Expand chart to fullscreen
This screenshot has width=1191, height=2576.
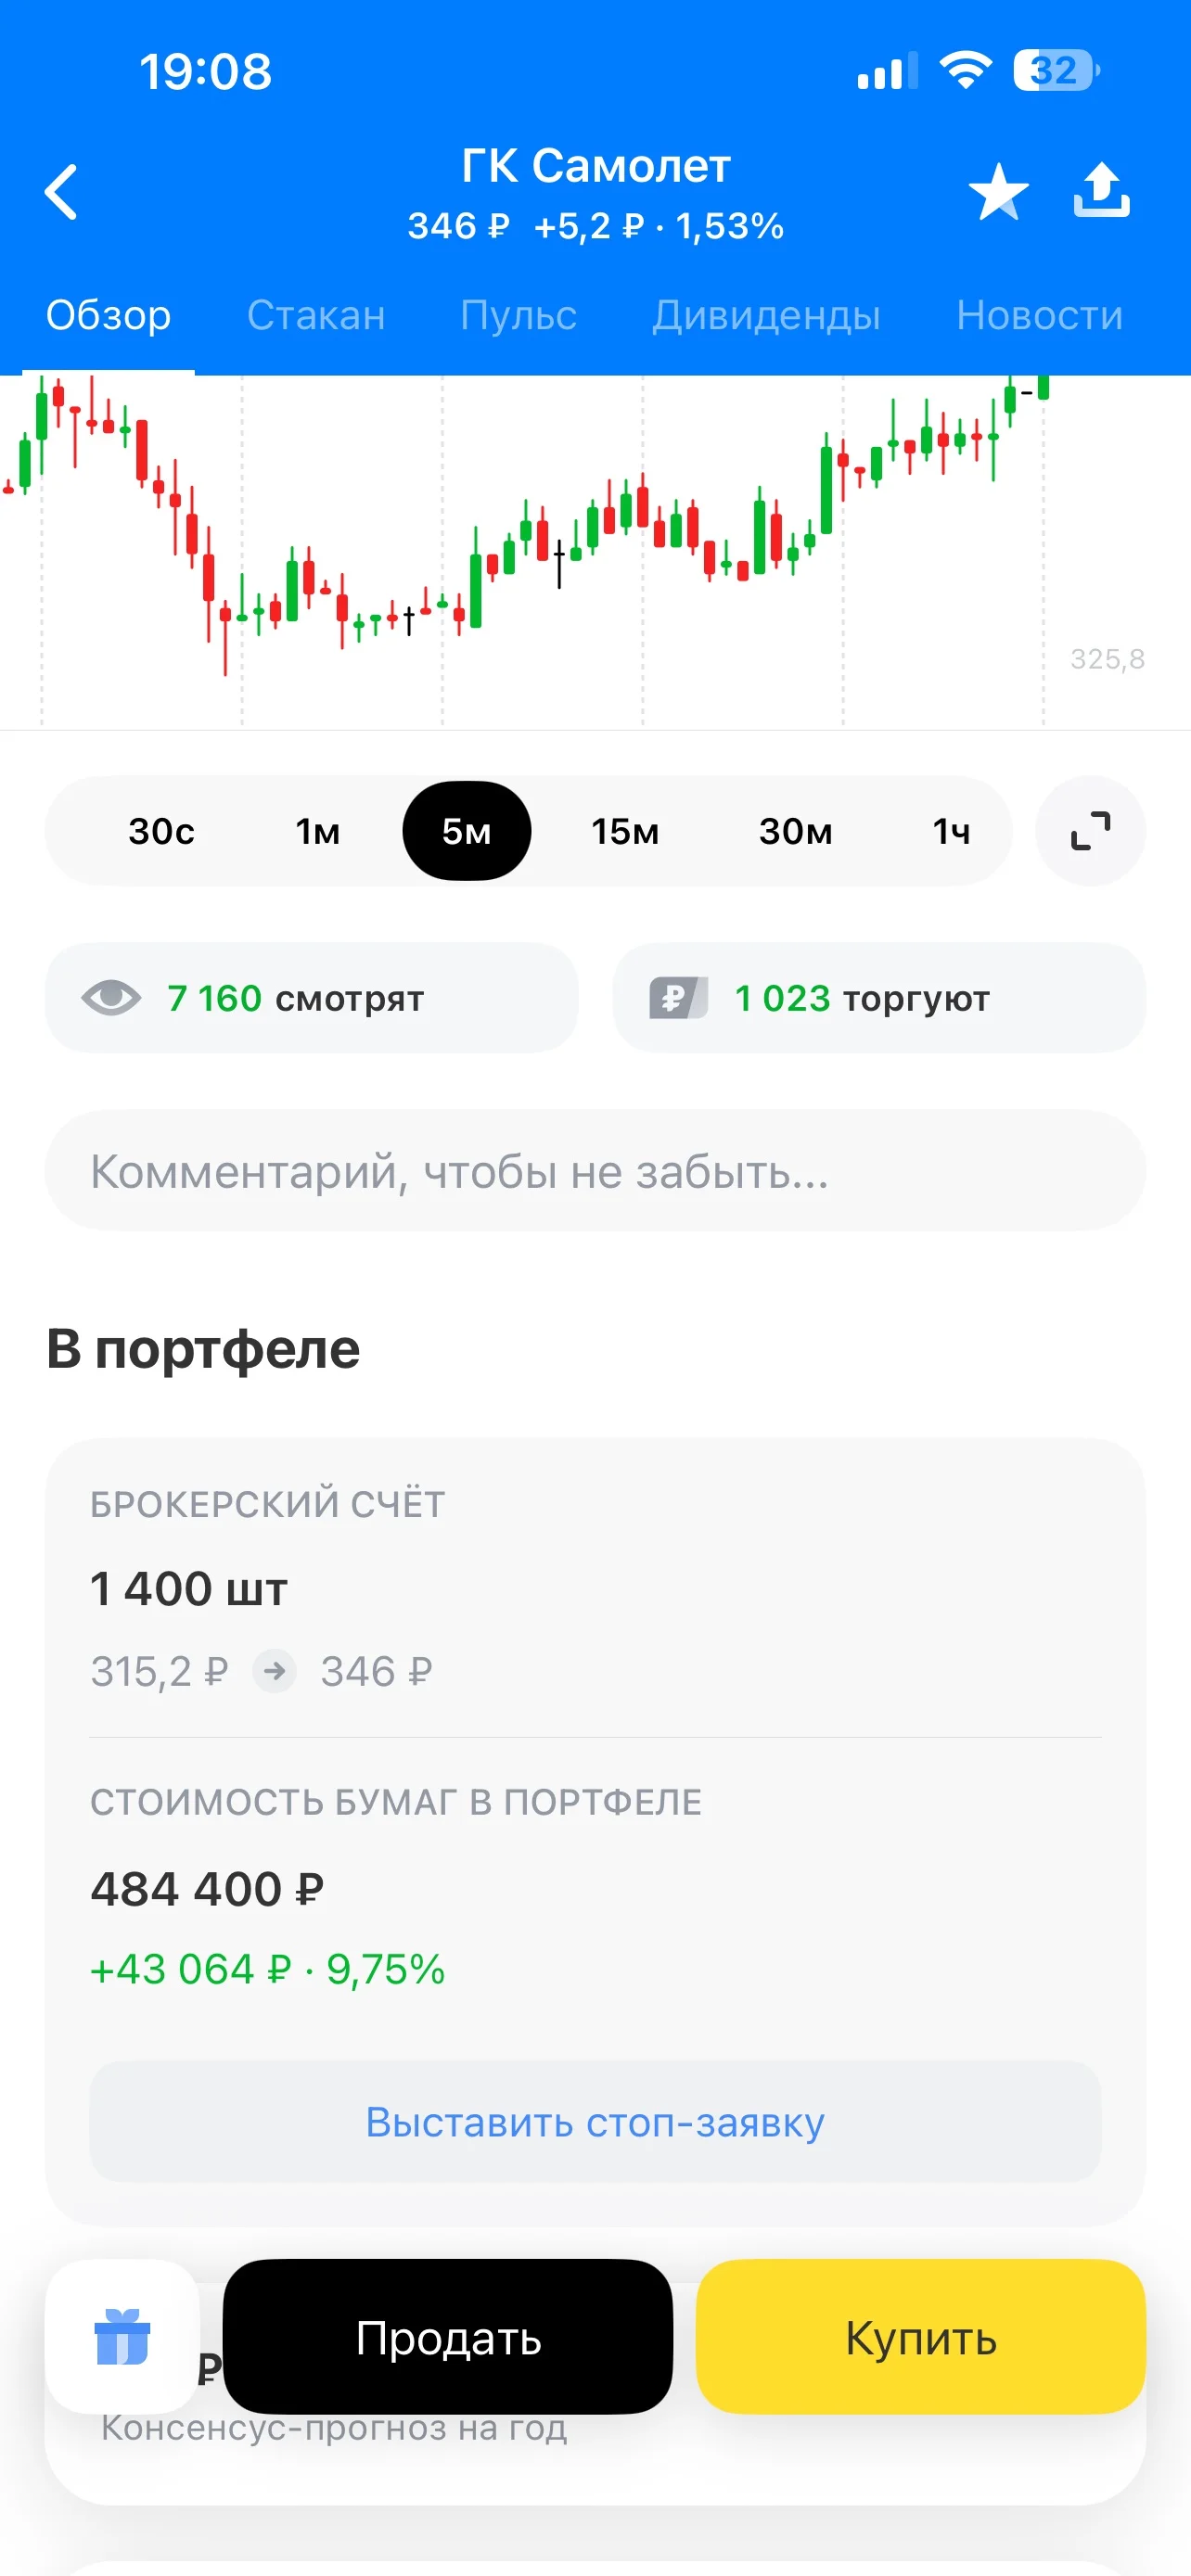pyautogui.click(x=1090, y=831)
